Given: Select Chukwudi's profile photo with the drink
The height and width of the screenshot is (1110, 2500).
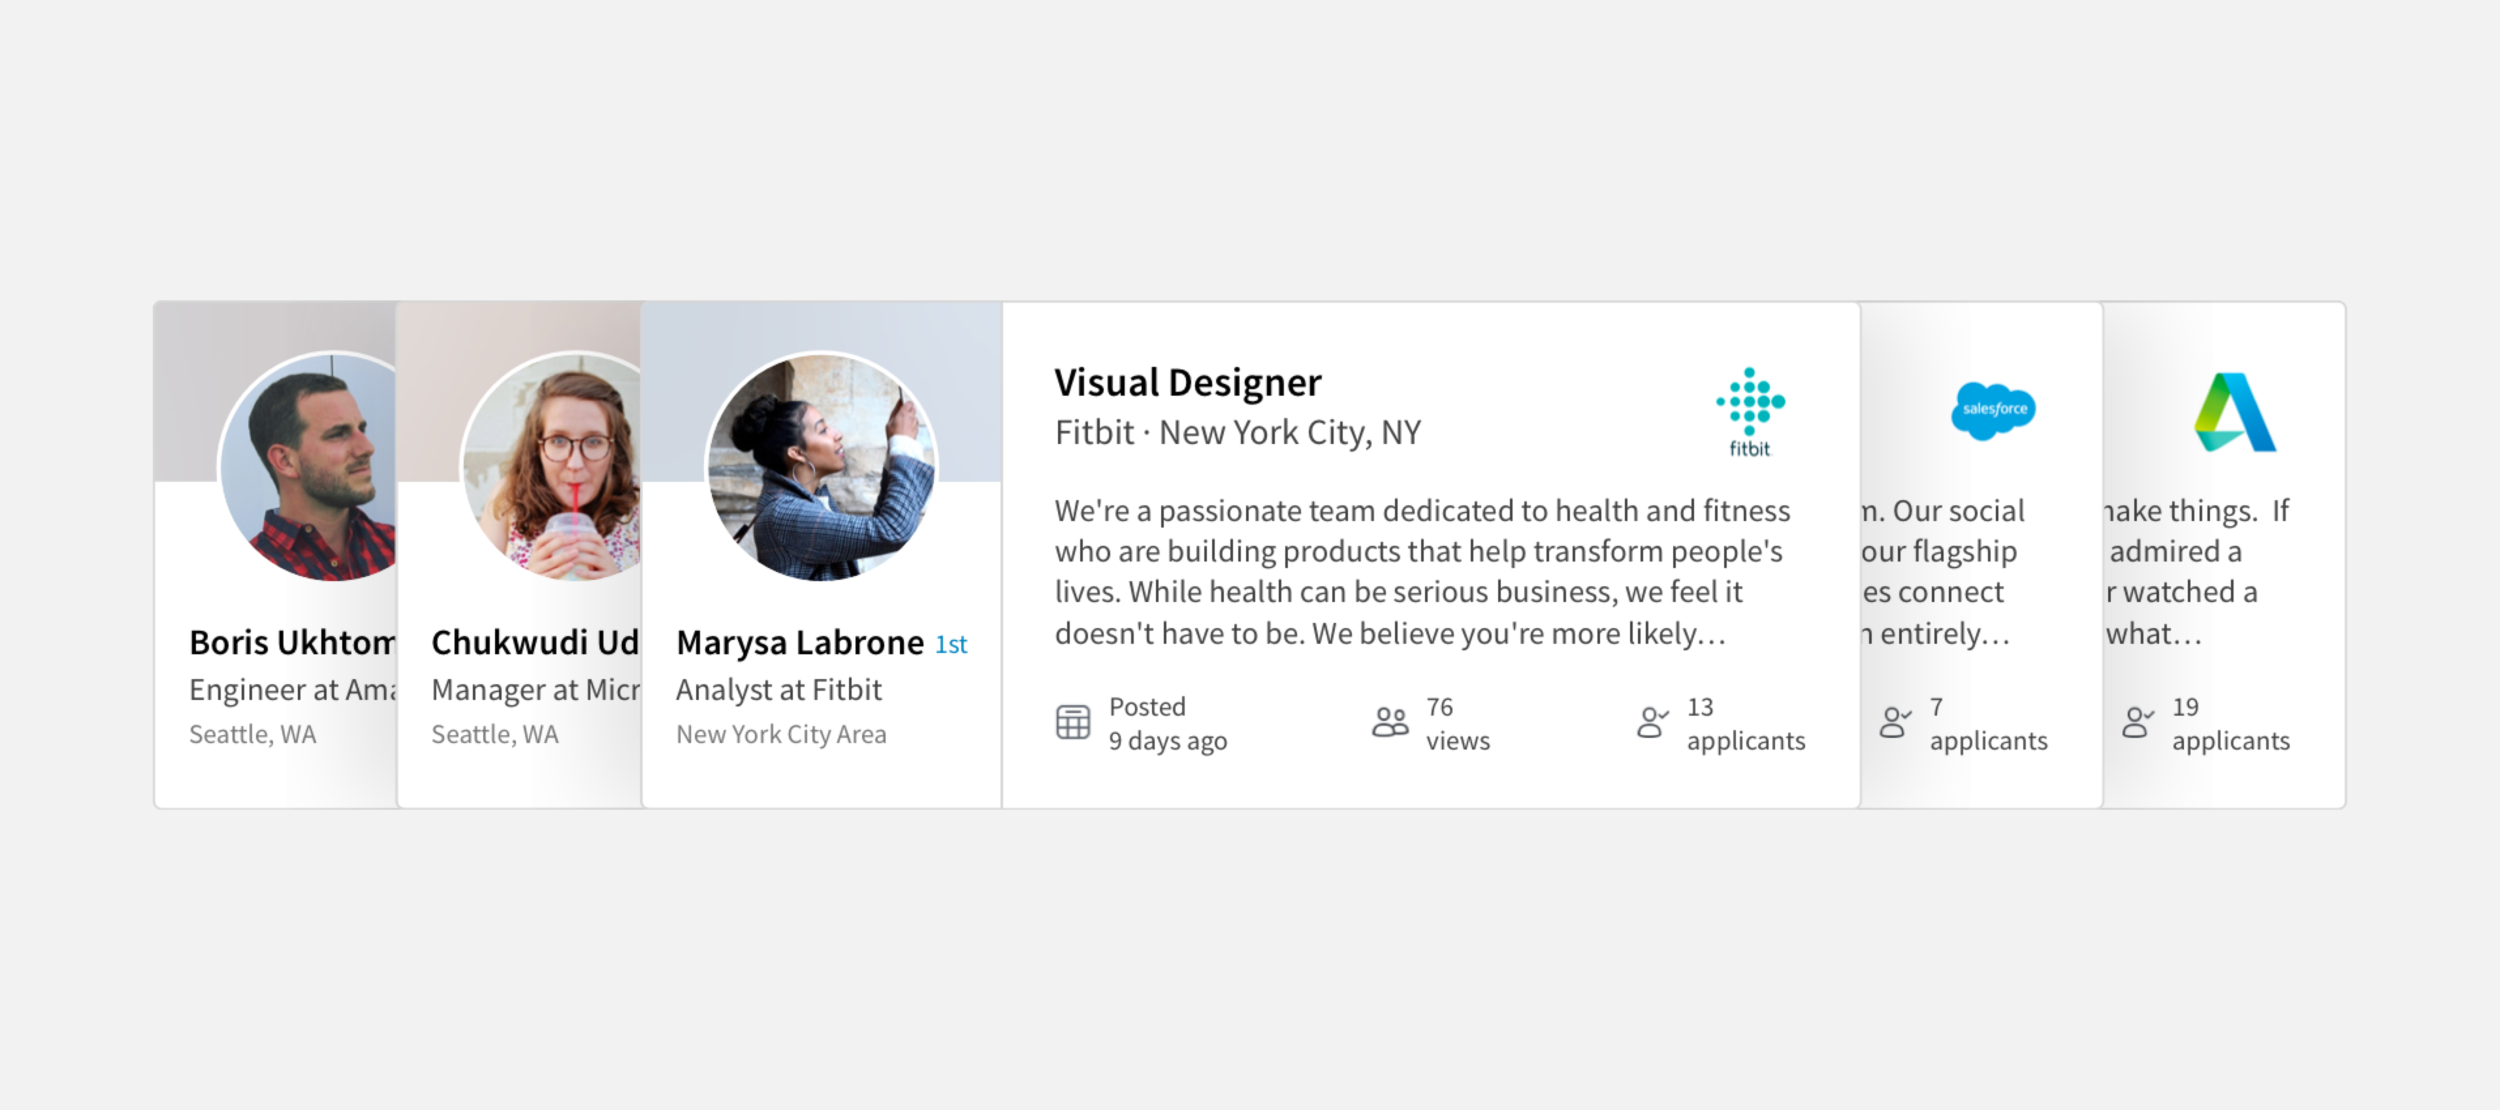Looking at the screenshot, I should click(551, 467).
